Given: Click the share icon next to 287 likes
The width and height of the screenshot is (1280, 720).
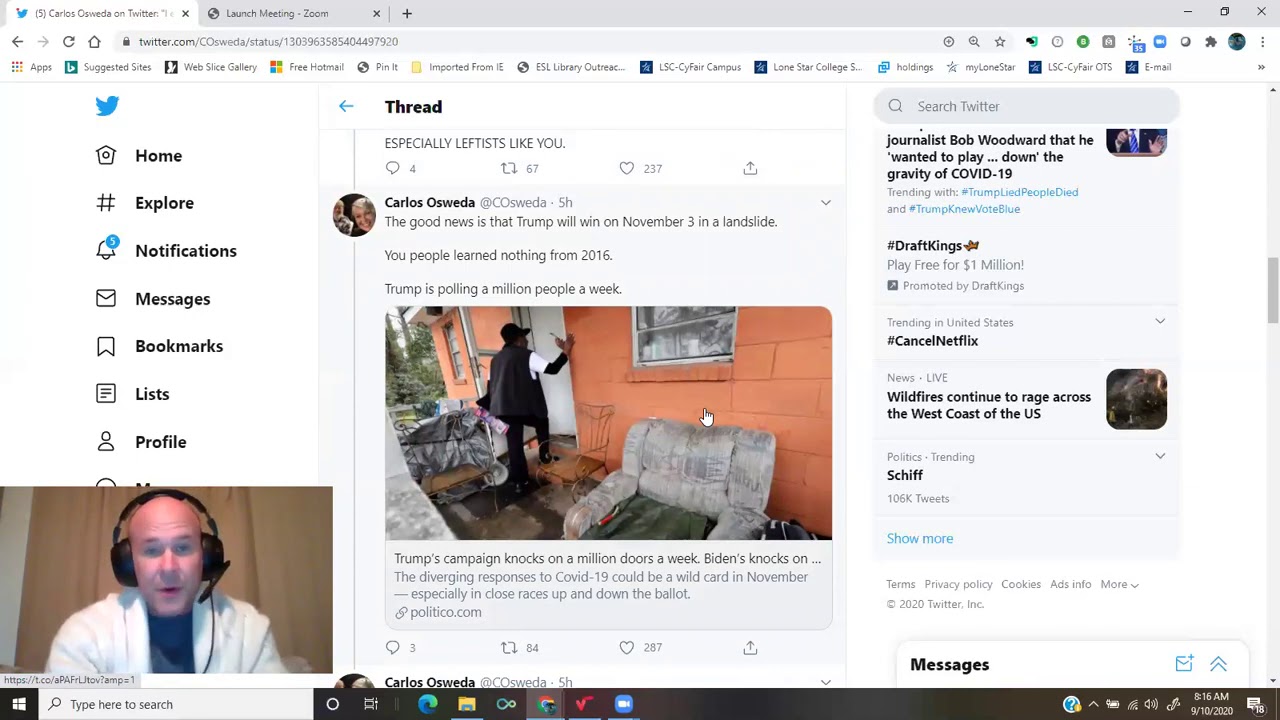Looking at the screenshot, I should [x=750, y=647].
